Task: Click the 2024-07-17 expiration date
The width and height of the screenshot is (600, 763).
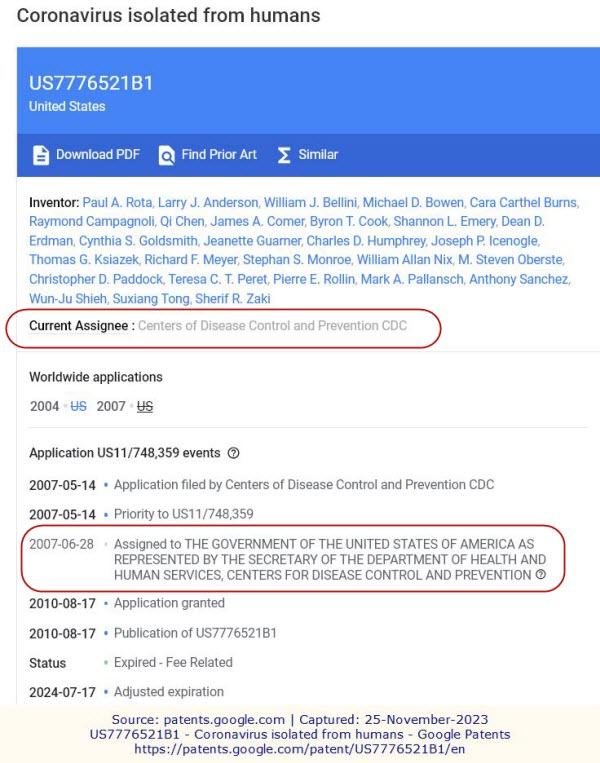Action: (x=62, y=692)
